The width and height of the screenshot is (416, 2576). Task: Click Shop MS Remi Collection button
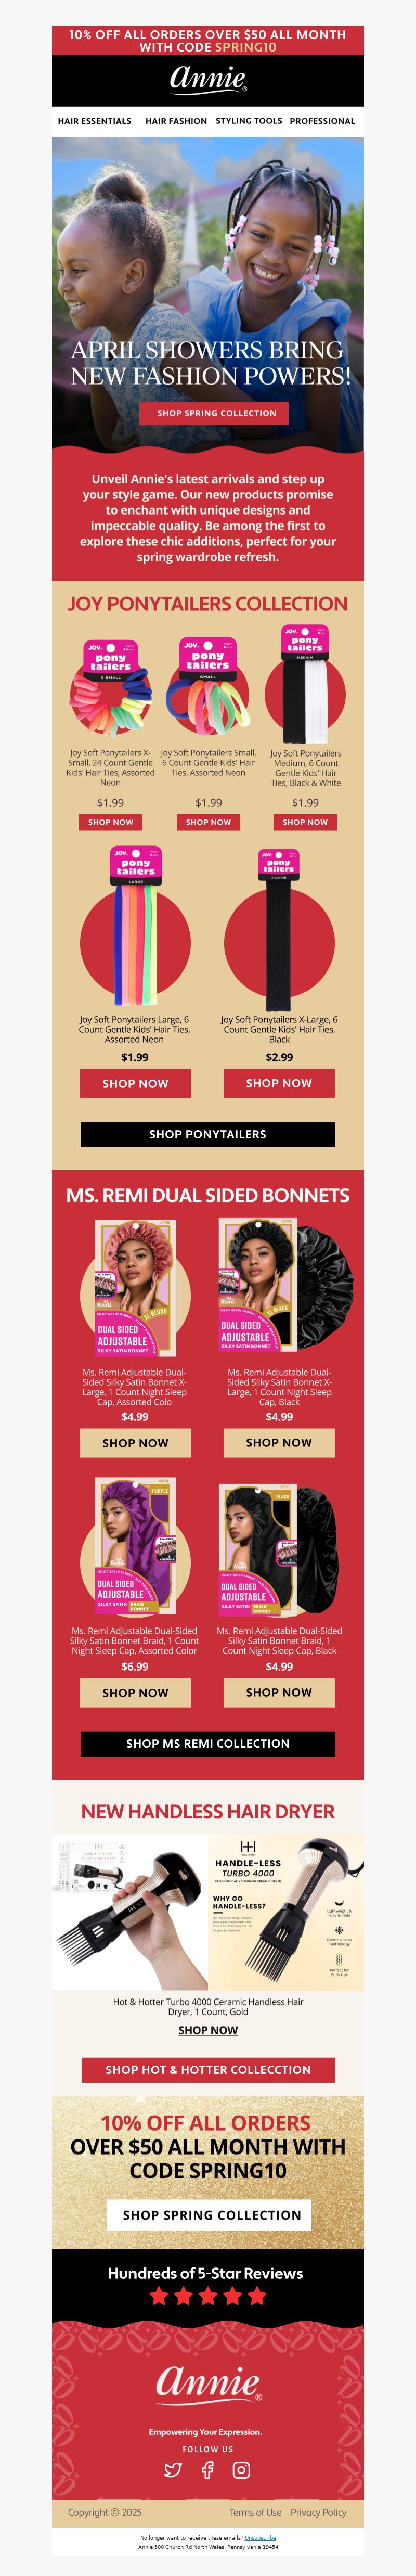(x=208, y=1743)
